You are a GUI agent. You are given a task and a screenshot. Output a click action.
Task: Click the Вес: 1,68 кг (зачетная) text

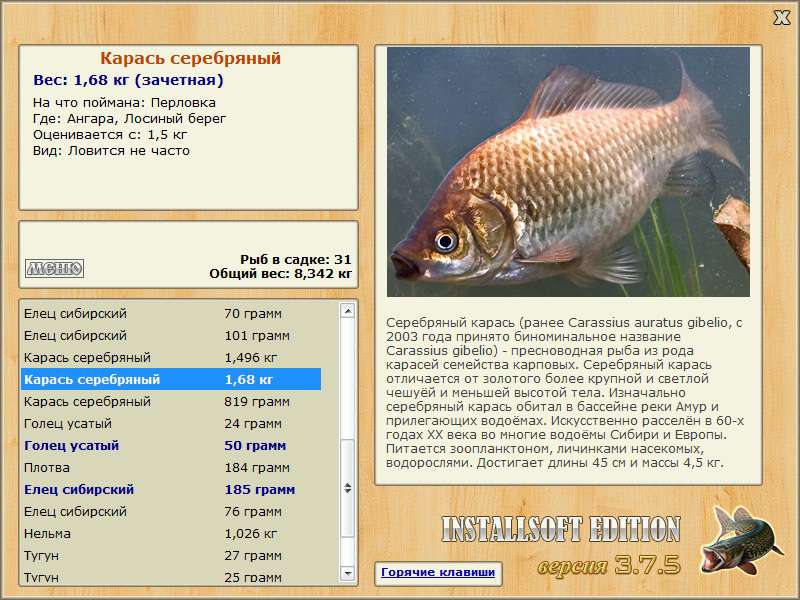click(x=128, y=80)
